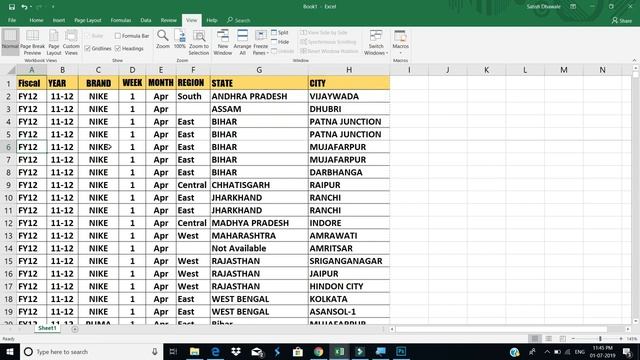
Task: Open the Macros button
Action: coord(400,42)
